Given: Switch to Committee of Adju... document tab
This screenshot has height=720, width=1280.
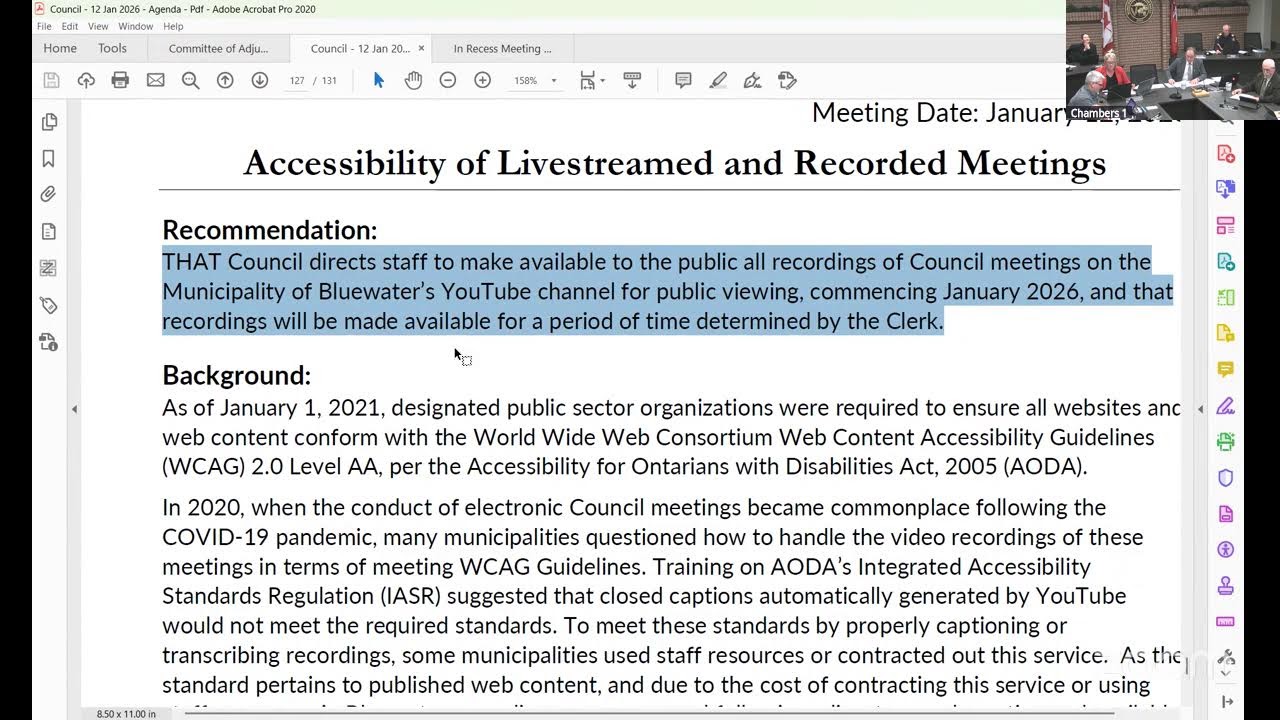Looking at the screenshot, I should 218,48.
